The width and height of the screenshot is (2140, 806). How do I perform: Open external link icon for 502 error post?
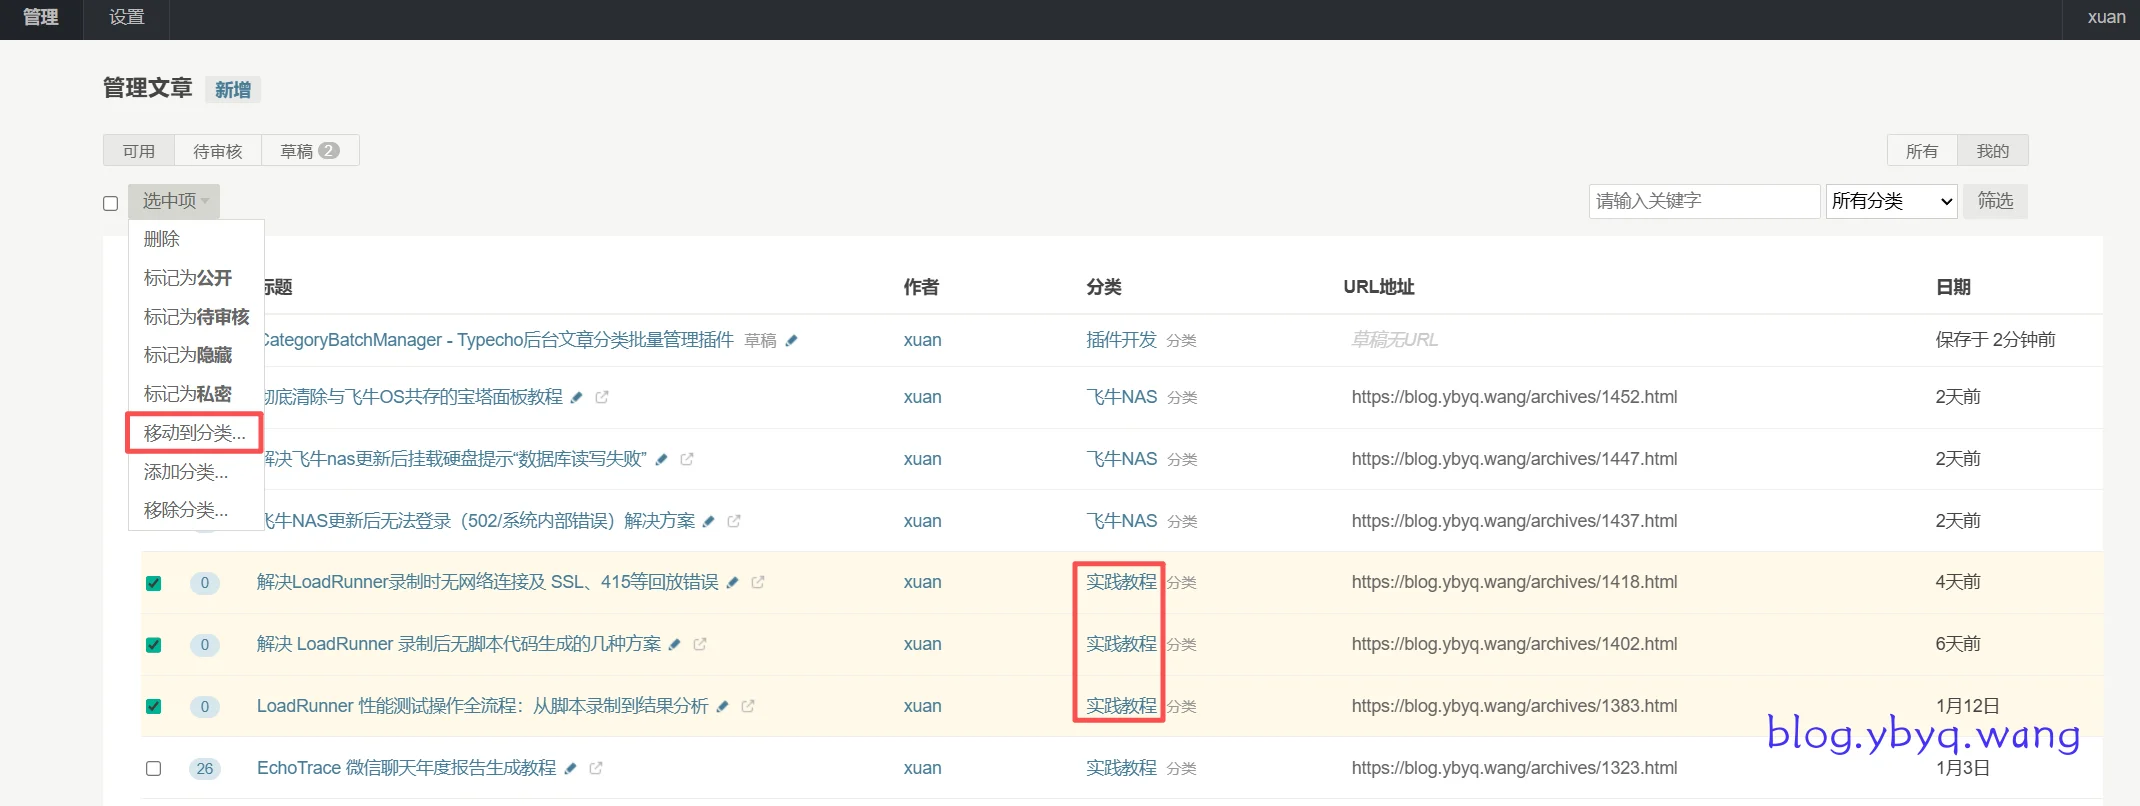pos(734,521)
